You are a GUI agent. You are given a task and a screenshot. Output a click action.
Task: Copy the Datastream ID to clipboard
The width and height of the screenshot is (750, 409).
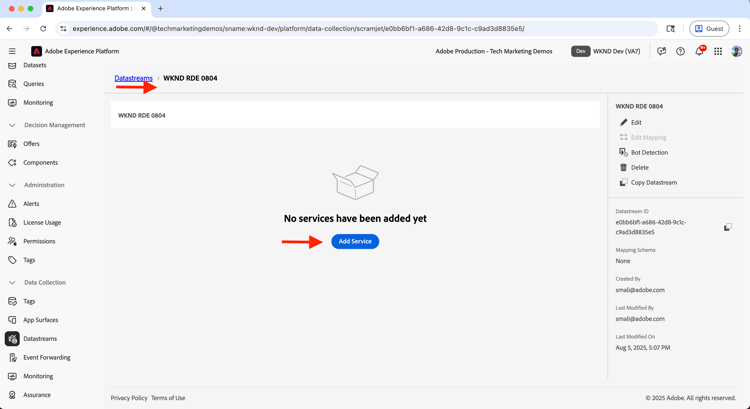(x=728, y=227)
